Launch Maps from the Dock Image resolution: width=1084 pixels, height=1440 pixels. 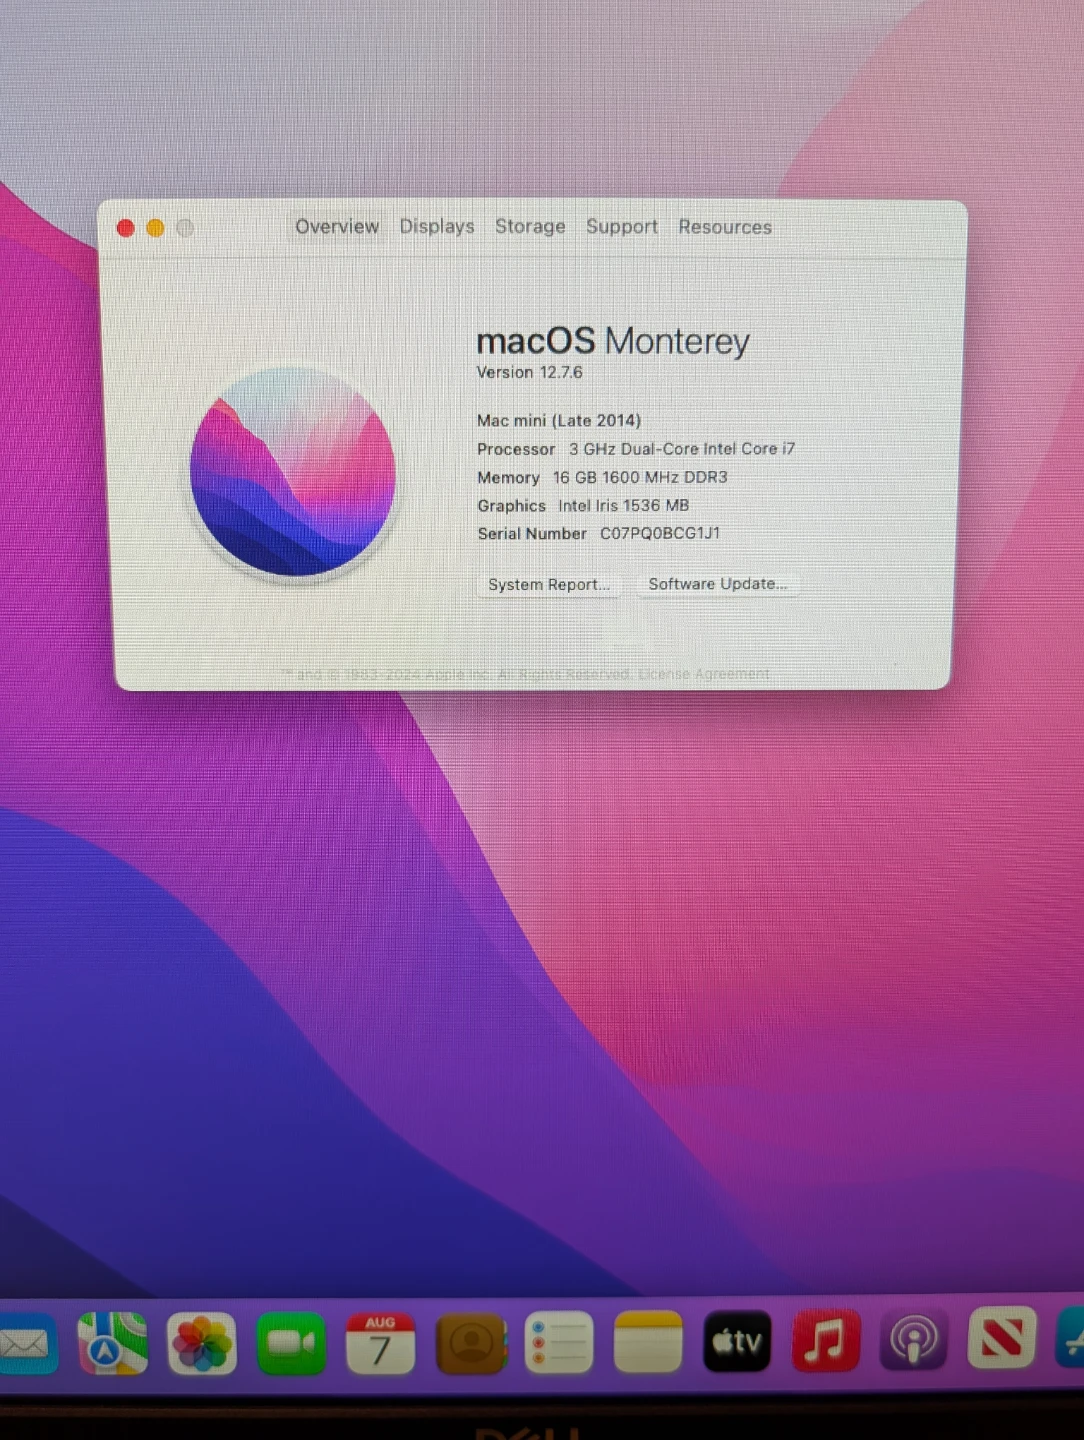pyautogui.click(x=113, y=1343)
